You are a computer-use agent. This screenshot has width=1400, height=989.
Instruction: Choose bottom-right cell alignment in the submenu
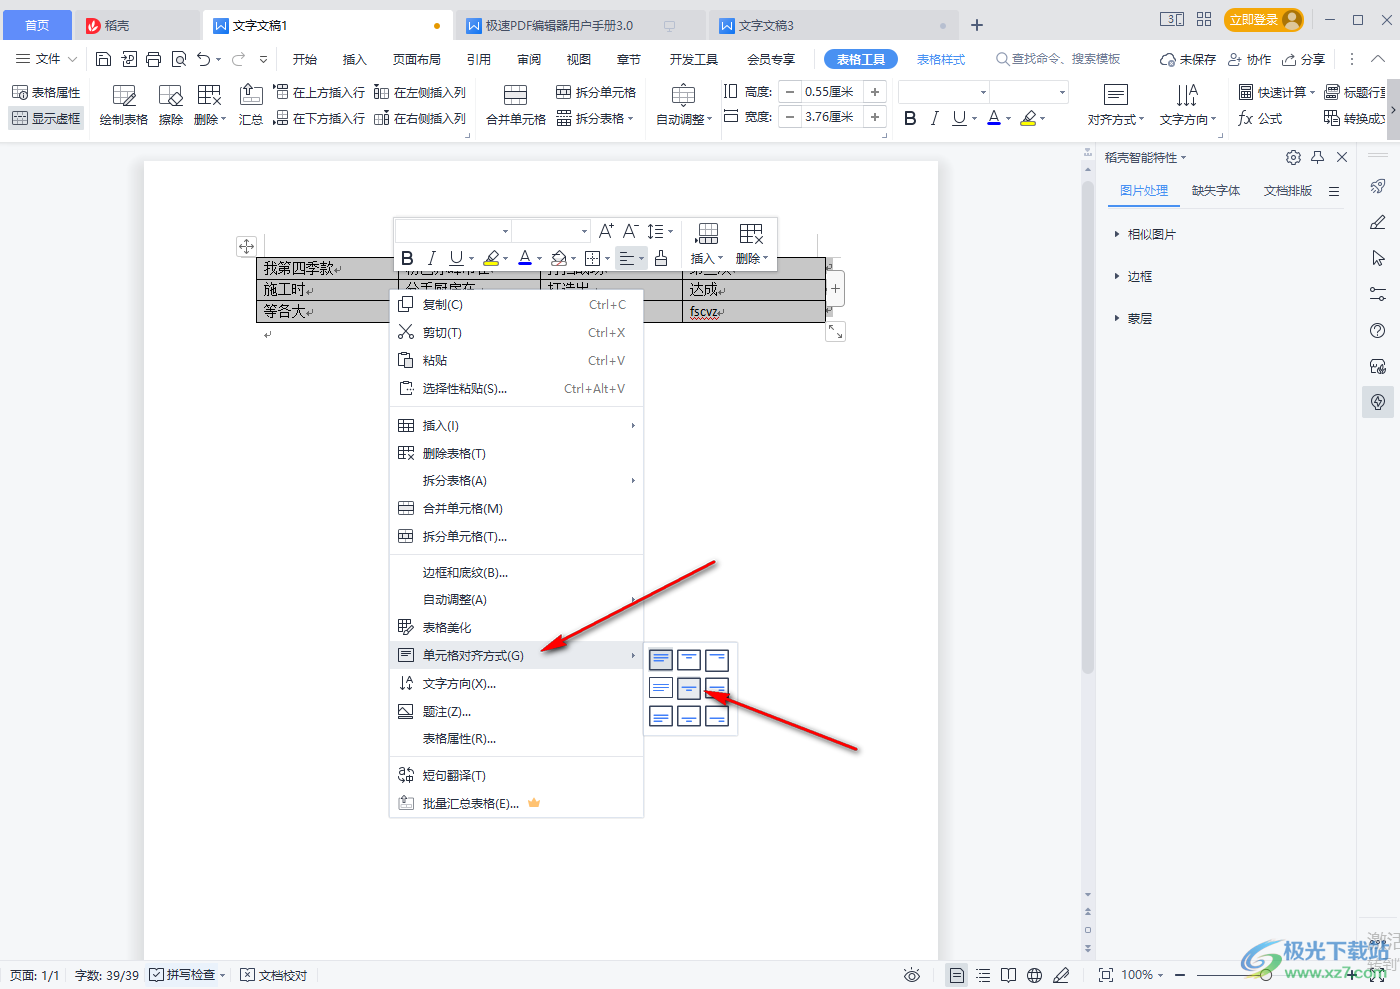[717, 716]
